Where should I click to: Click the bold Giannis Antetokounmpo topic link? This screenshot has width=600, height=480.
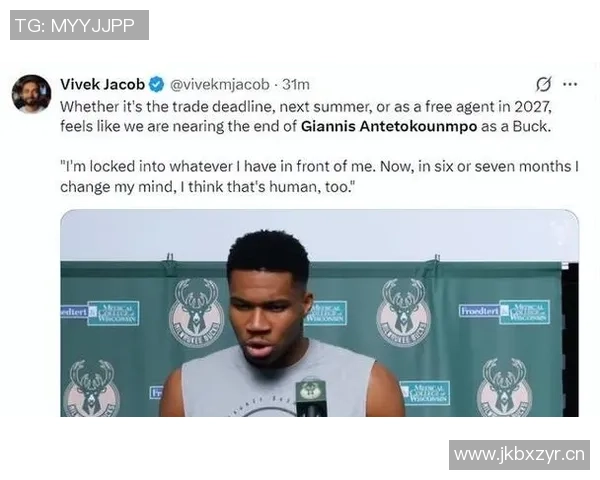pyautogui.click(x=389, y=126)
